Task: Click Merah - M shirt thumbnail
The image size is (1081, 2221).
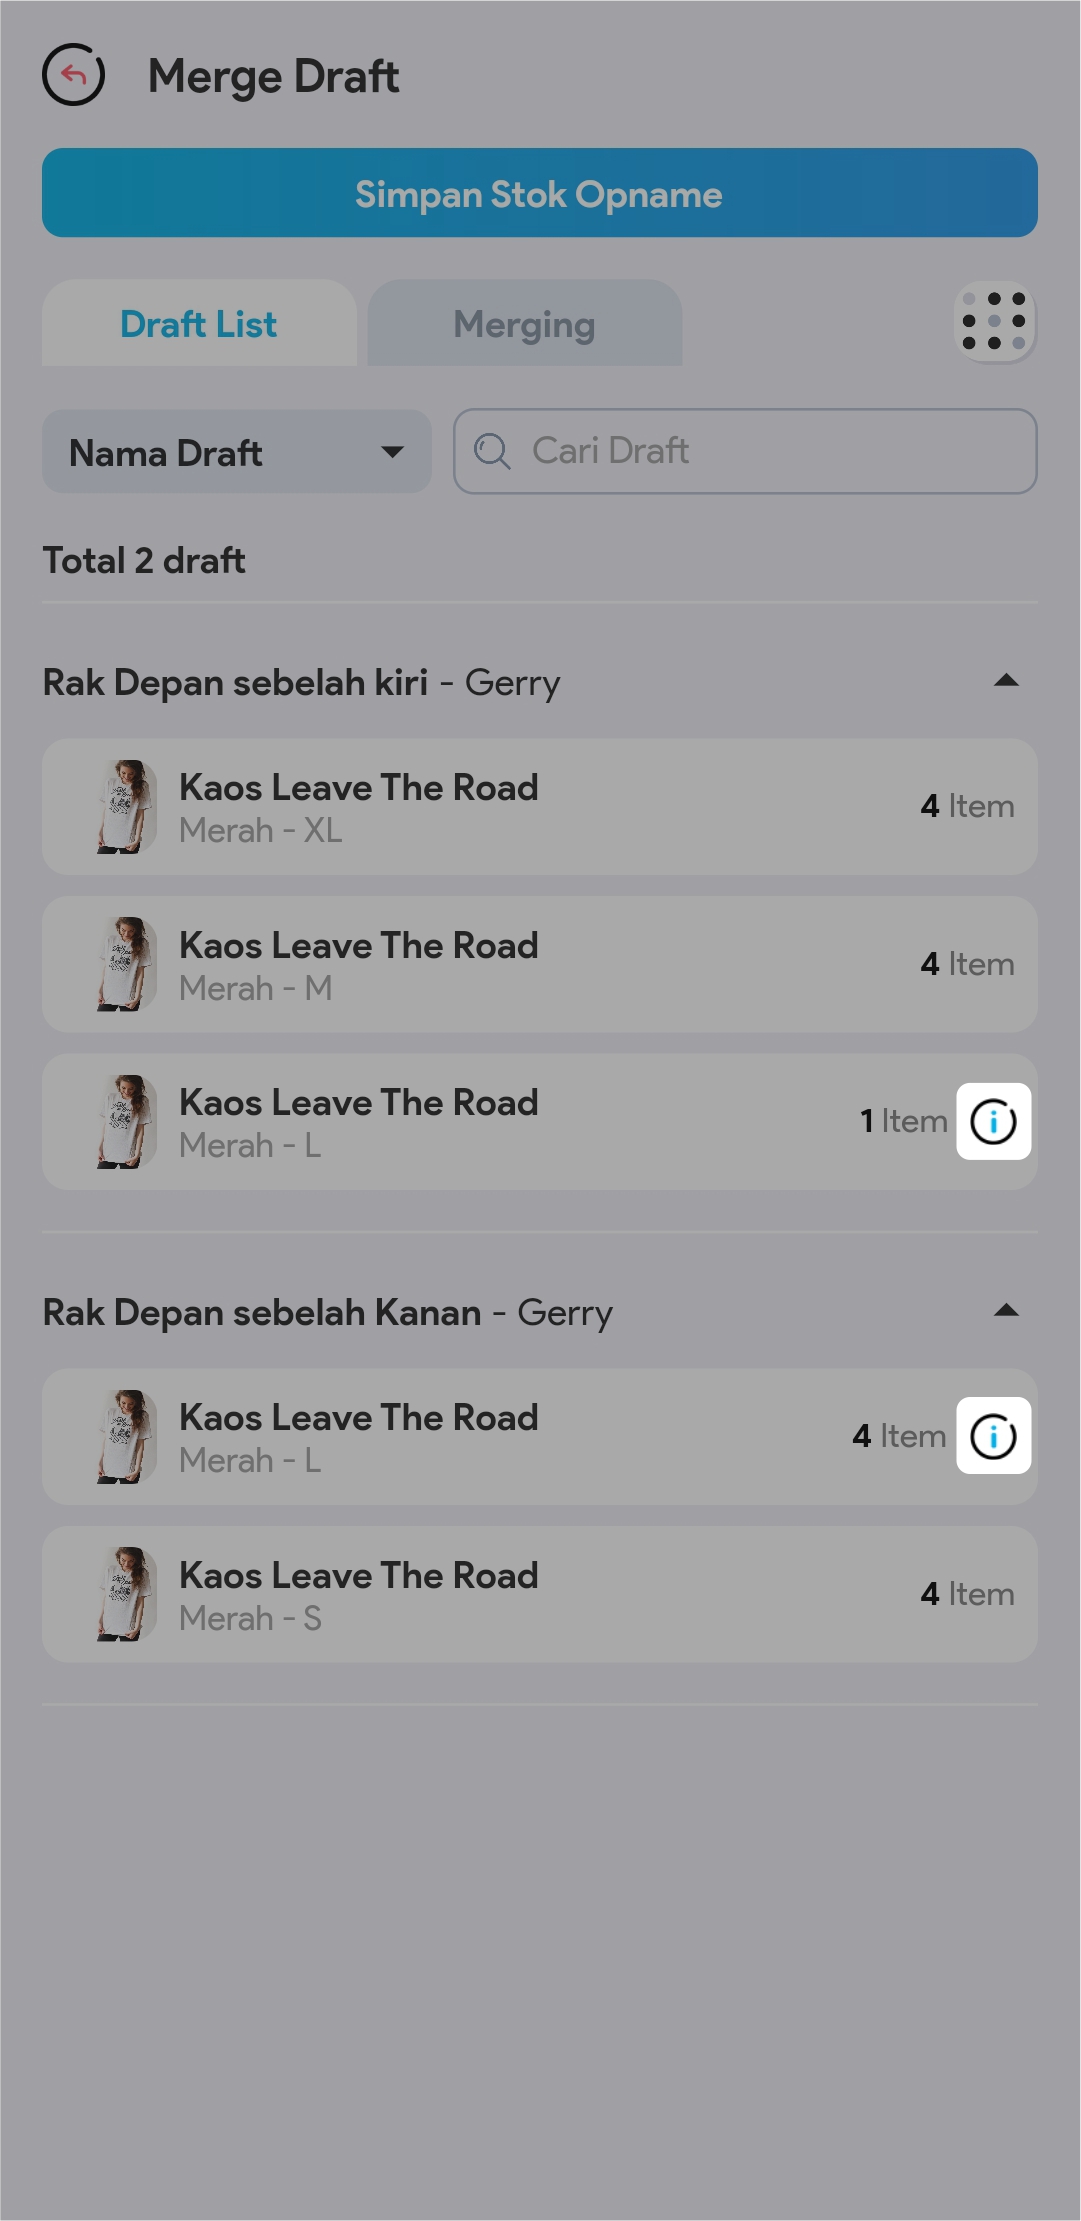Action: coord(126,964)
